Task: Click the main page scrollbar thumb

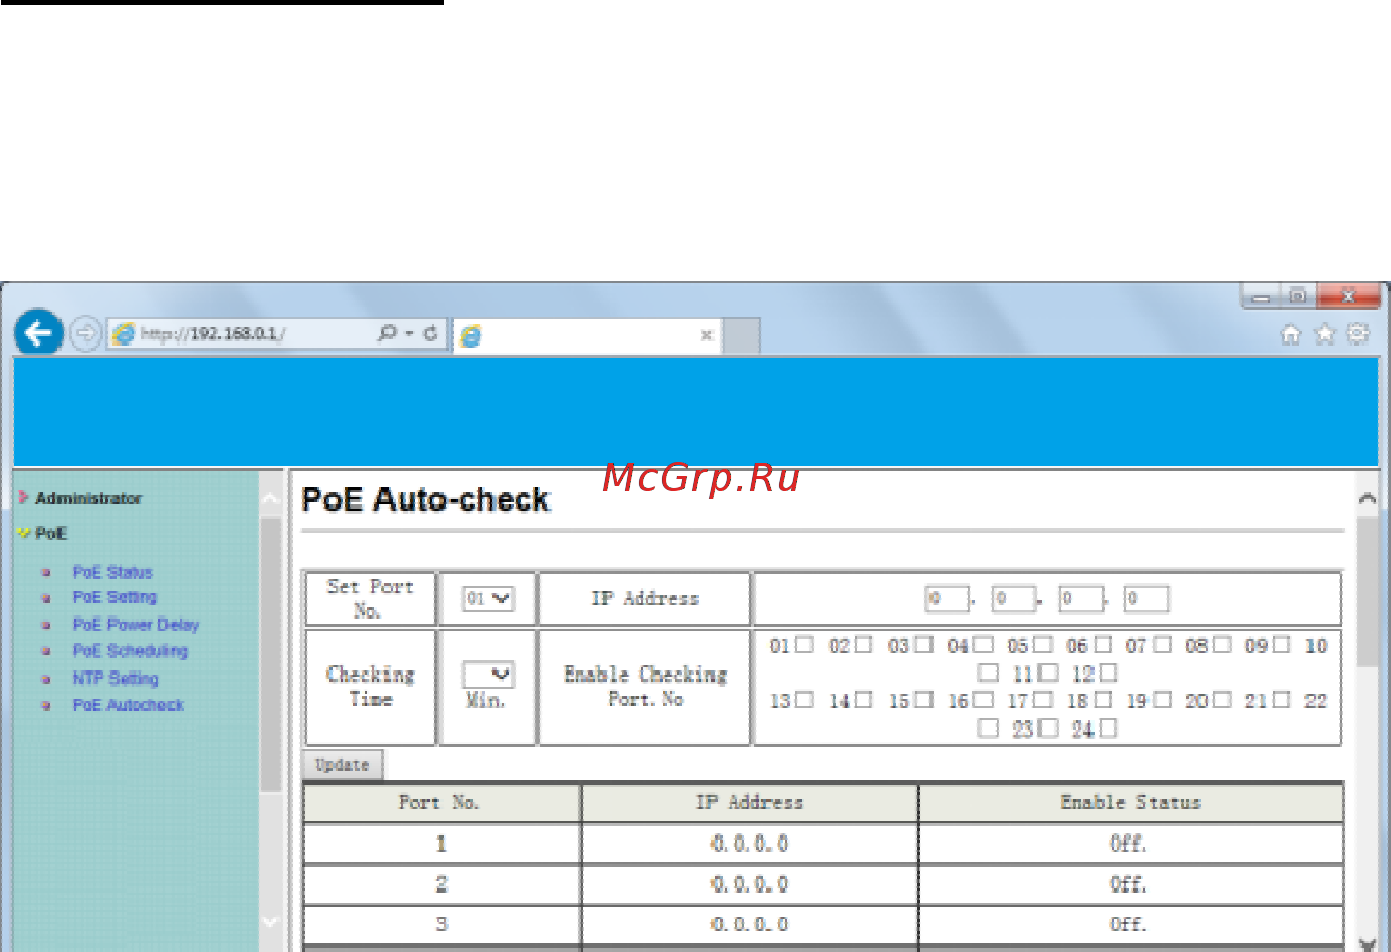Action: pos(1367,592)
